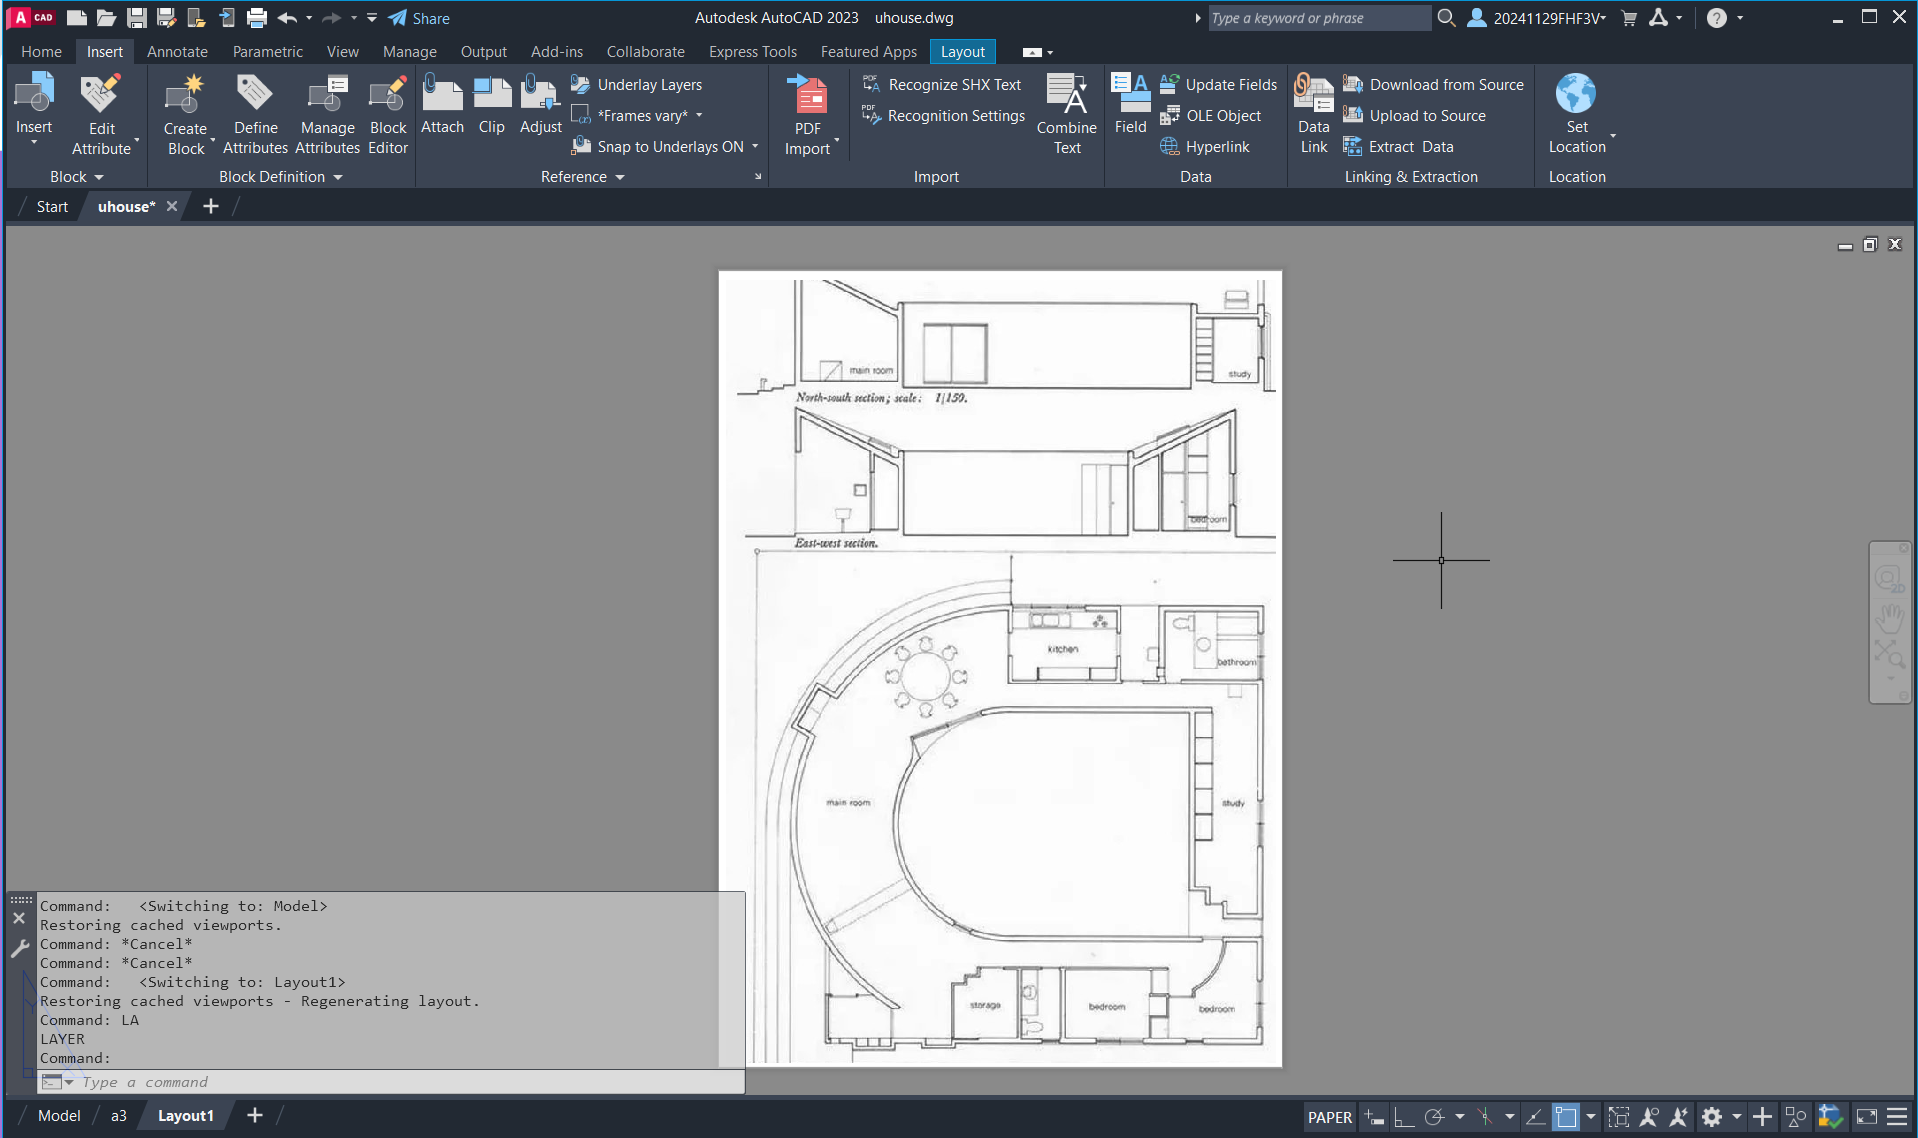The height and width of the screenshot is (1138, 1918).
Task: Toggle Object Snap Tracking angle icon
Action: (x=1535, y=1117)
